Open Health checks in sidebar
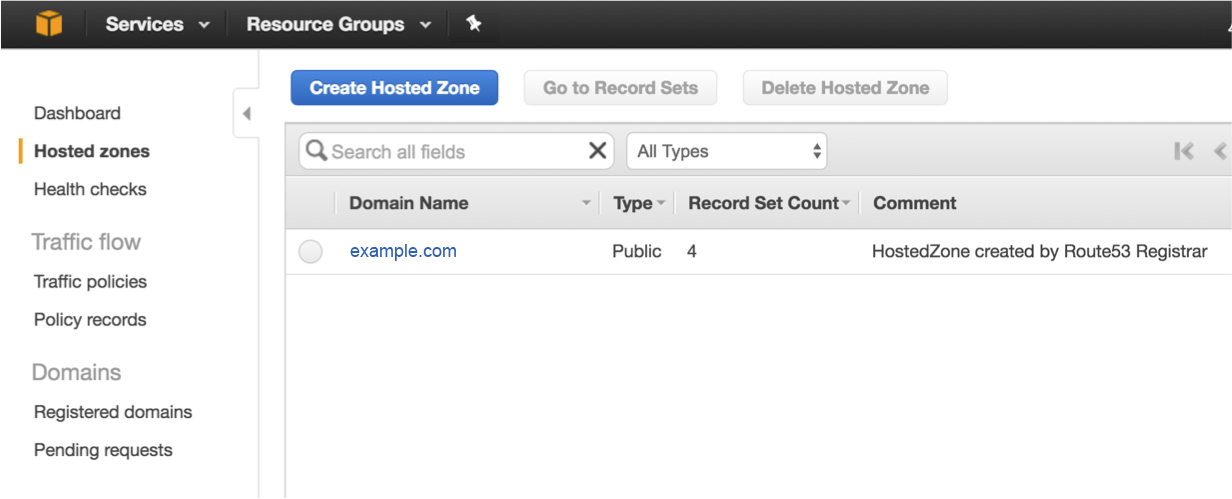Viewport: 1232px width, 499px height. 90,189
